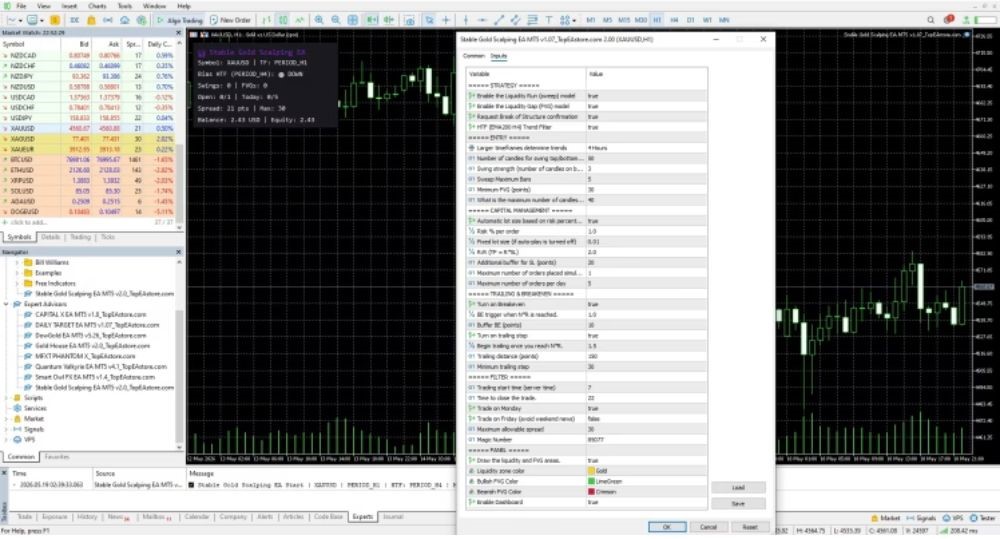Open Signals in the status bar
Screen dimensions: 1000x539
click(x=920, y=519)
